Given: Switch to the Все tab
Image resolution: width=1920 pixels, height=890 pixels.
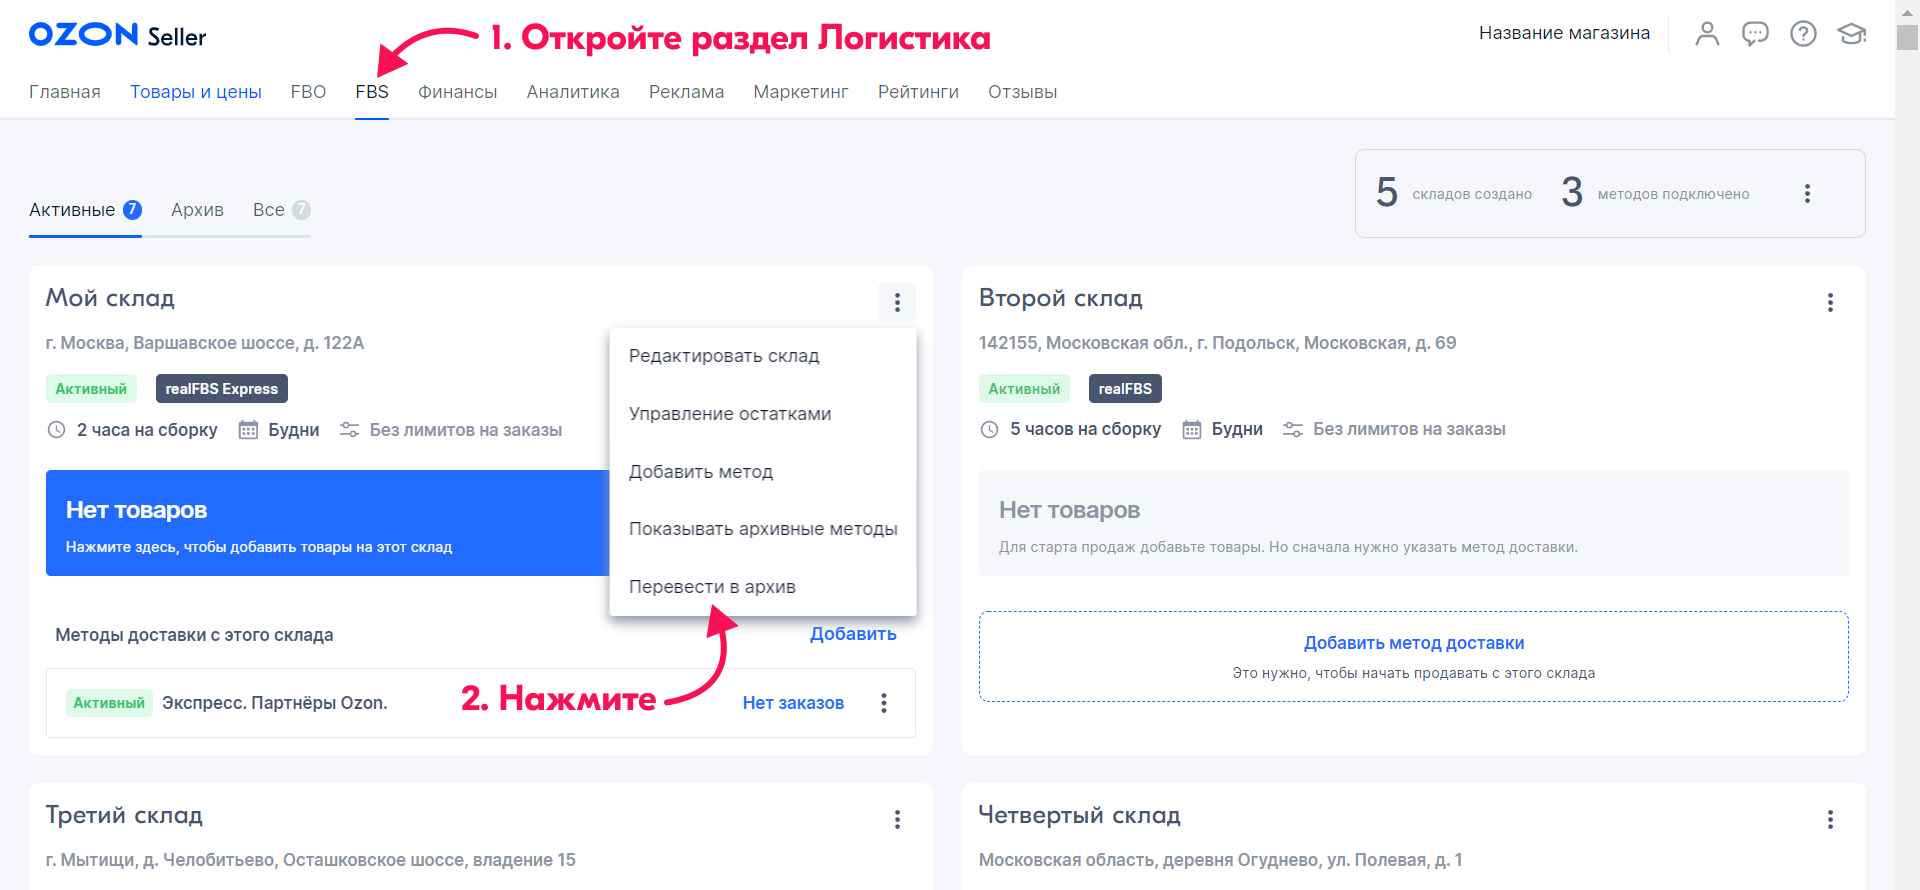Looking at the screenshot, I should 269,210.
